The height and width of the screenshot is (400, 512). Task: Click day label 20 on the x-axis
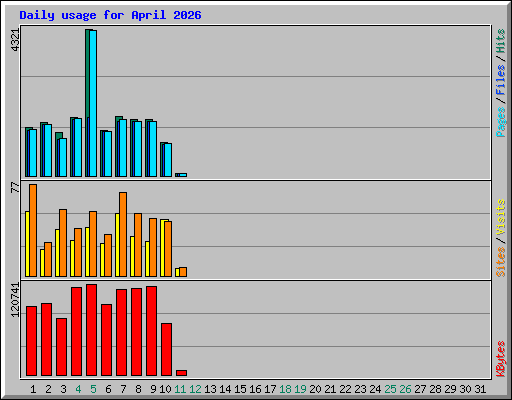tap(315, 389)
